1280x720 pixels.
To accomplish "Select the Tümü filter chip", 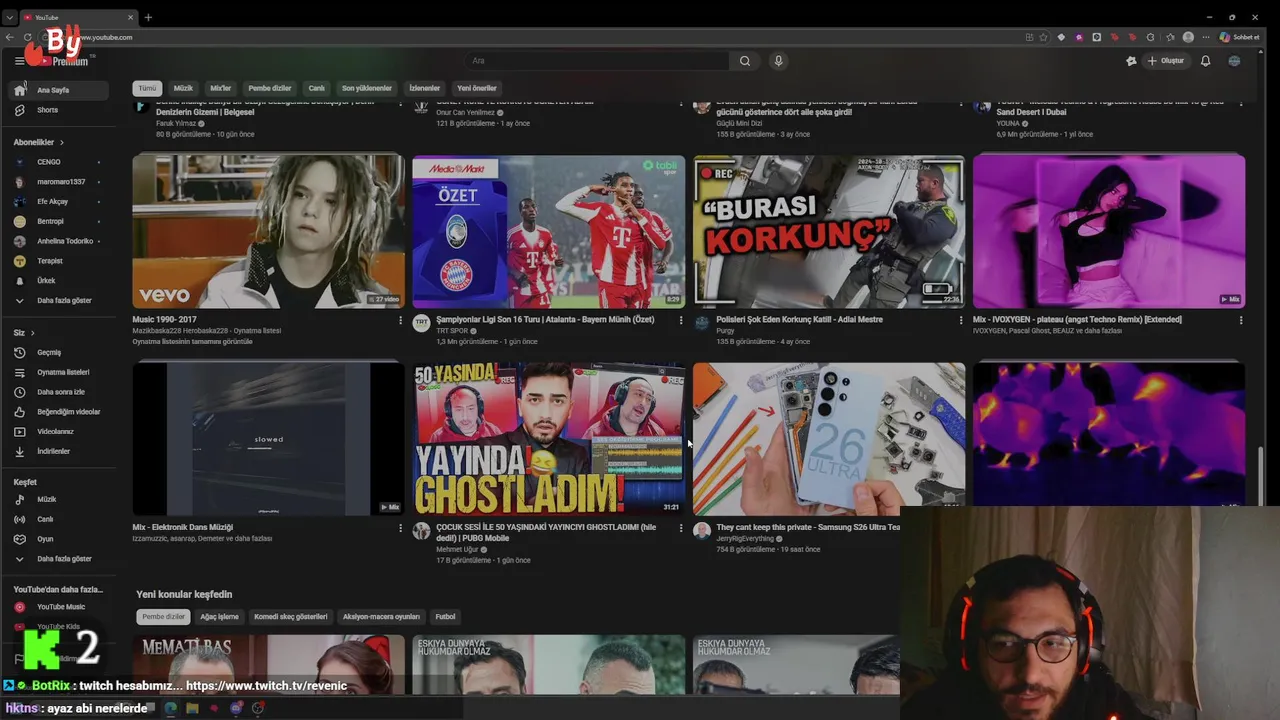I will (x=148, y=88).
